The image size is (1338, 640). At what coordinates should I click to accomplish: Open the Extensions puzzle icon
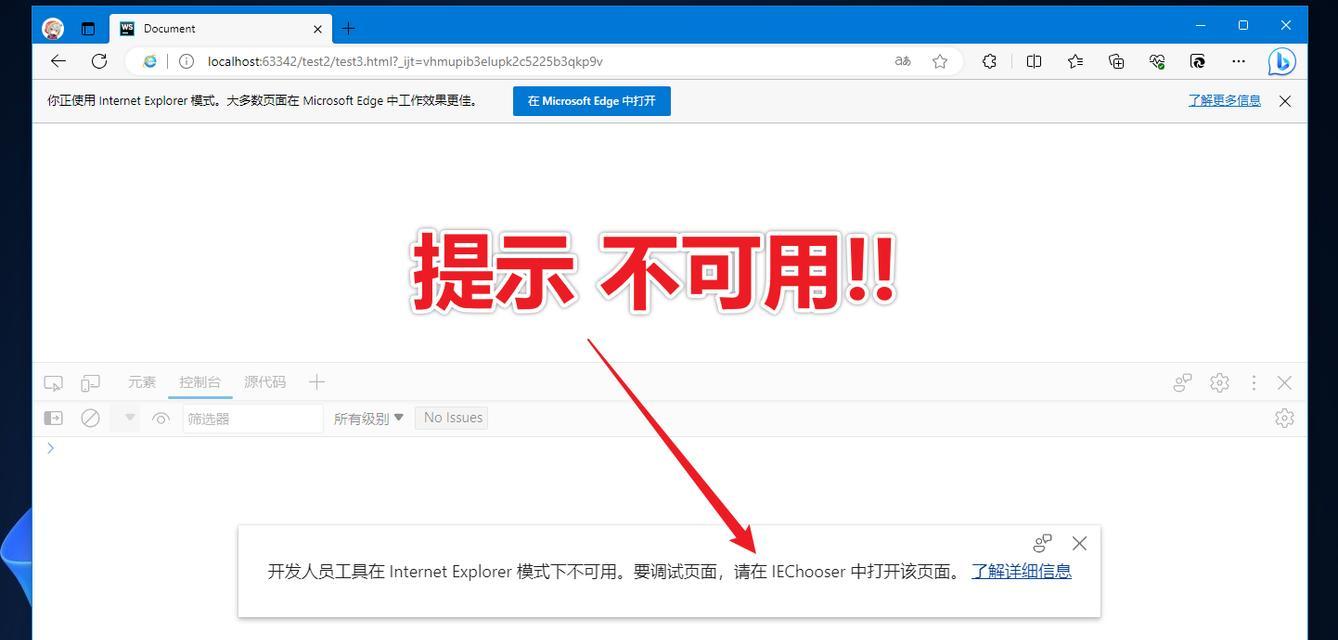coord(989,61)
